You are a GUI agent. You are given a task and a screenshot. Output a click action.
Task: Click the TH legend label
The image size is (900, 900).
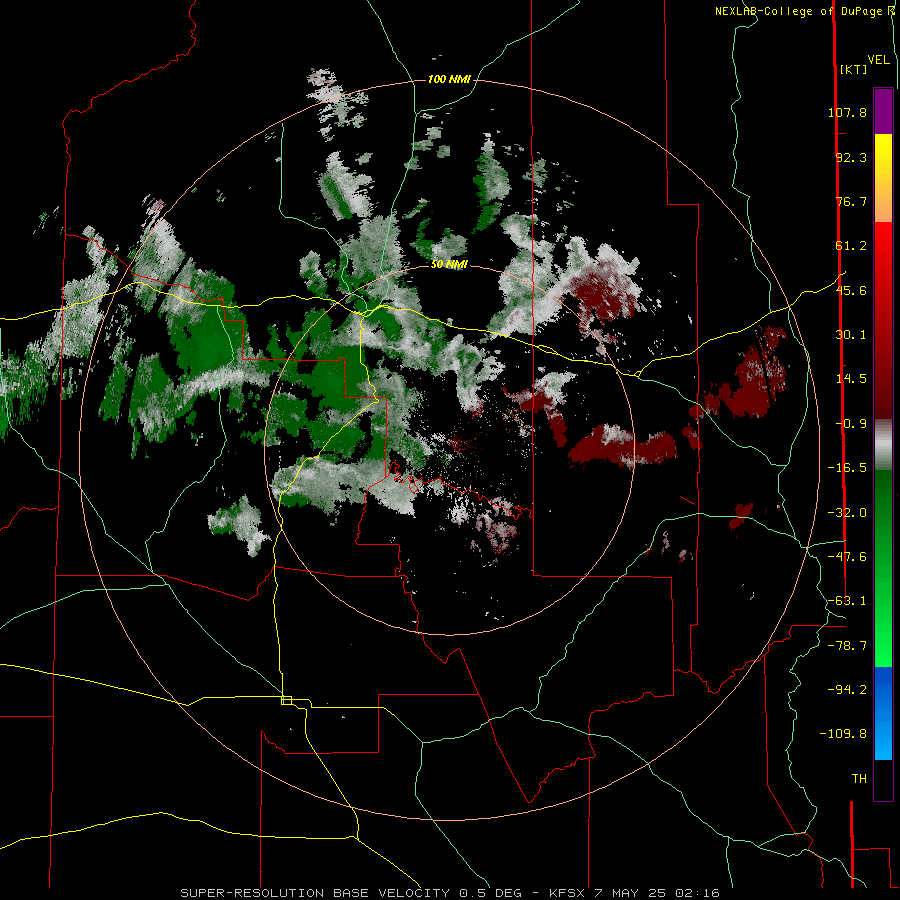tap(859, 779)
